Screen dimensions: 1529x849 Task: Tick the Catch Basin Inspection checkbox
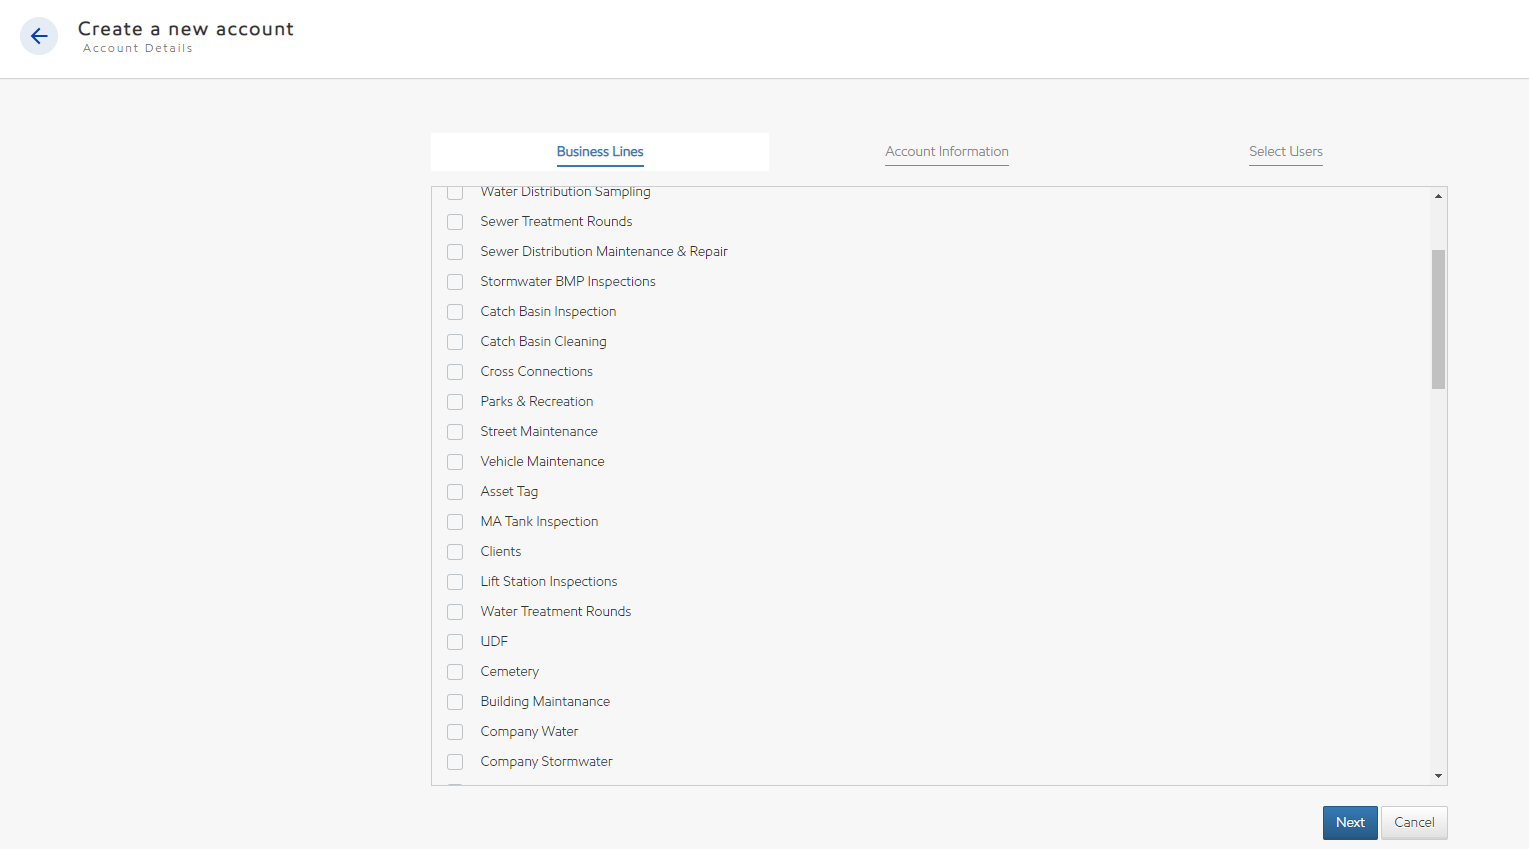(455, 312)
